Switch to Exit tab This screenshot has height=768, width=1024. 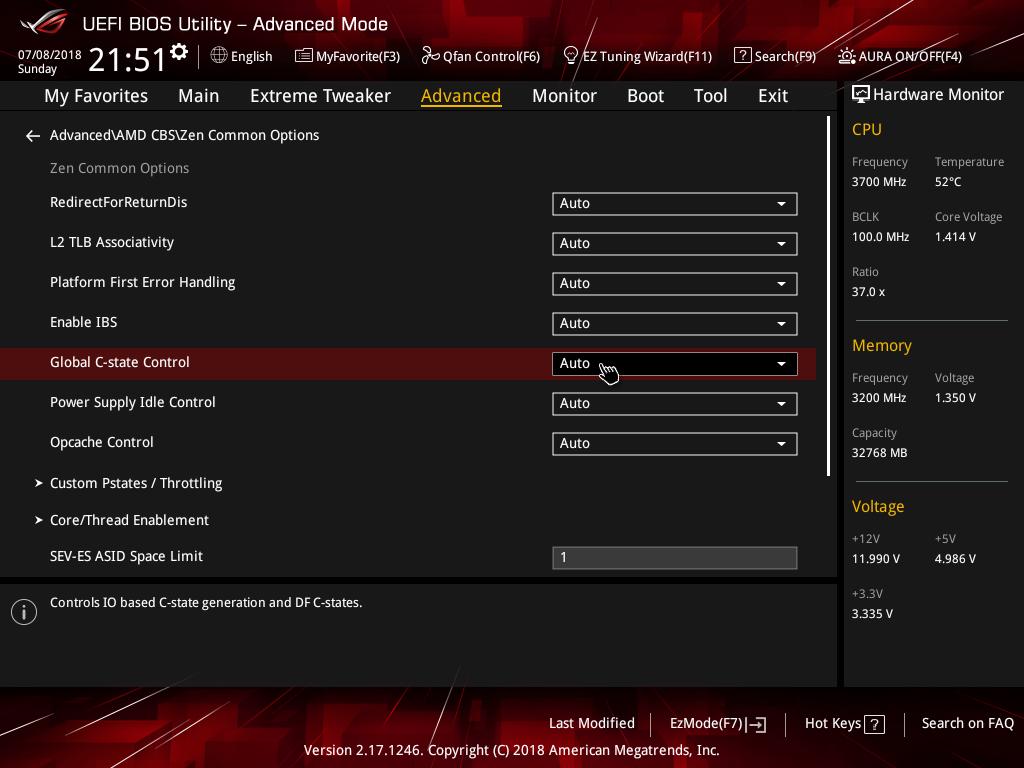[x=773, y=96]
